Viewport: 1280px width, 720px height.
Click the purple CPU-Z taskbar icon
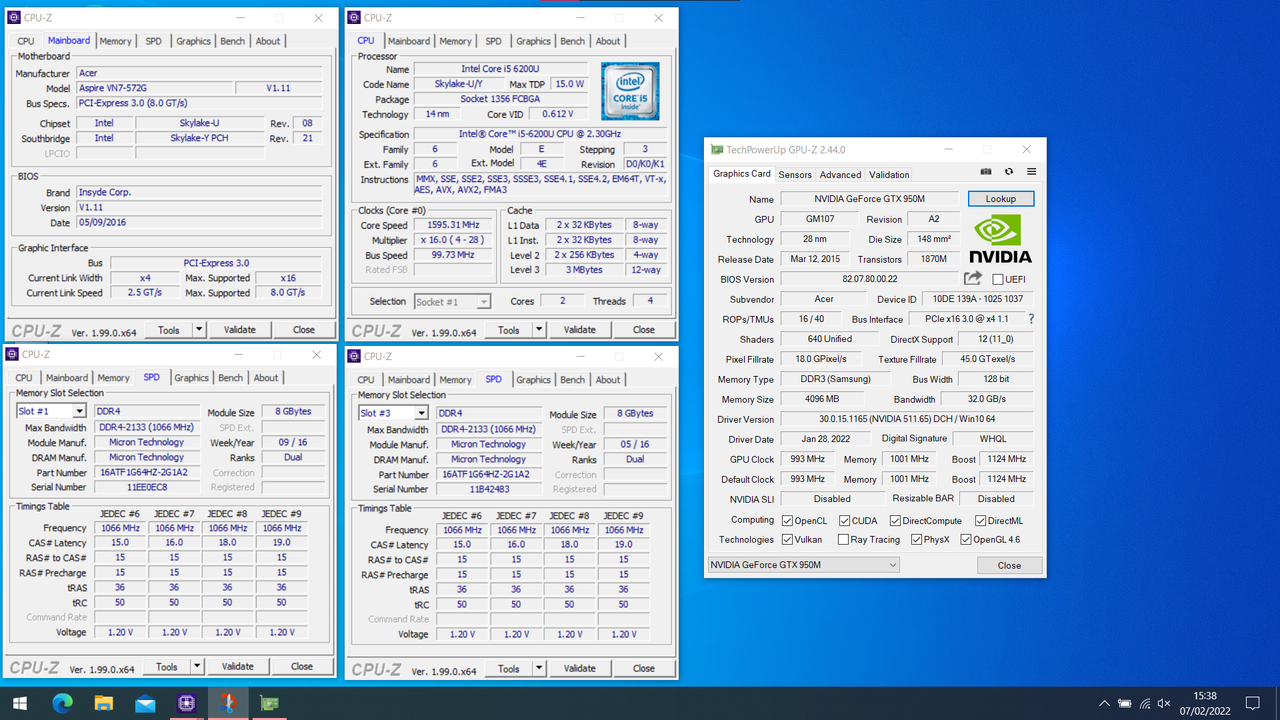(186, 703)
